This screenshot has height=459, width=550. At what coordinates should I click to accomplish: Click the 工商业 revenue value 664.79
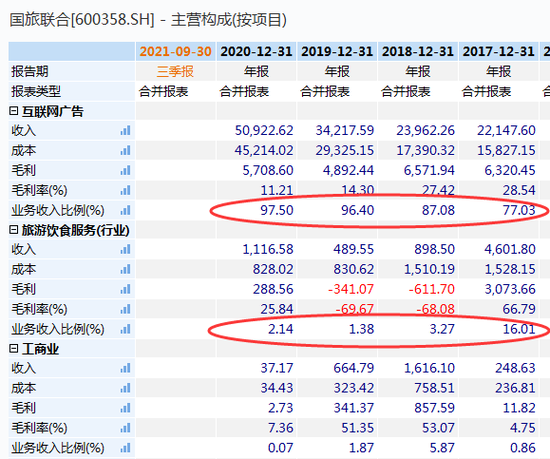pos(354,368)
